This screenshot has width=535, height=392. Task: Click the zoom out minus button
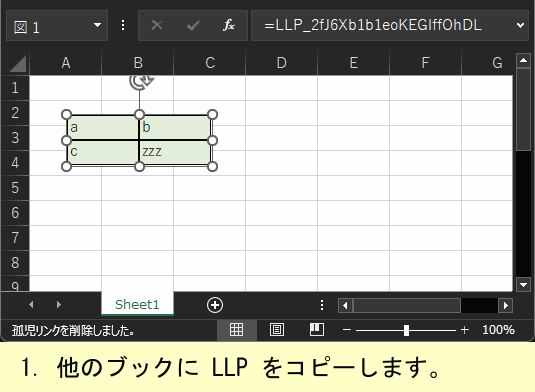347,330
